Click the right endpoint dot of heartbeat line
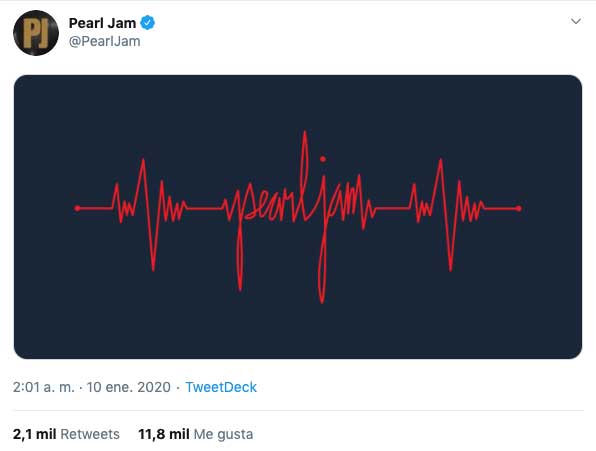Image resolution: width=596 pixels, height=451 pixels. [518, 208]
